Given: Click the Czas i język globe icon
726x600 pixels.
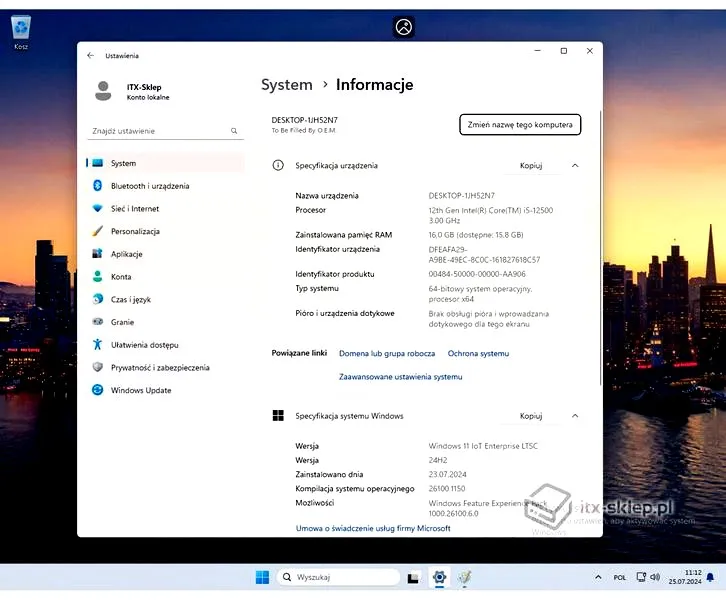Looking at the screenshot, I should coord(97,299).
